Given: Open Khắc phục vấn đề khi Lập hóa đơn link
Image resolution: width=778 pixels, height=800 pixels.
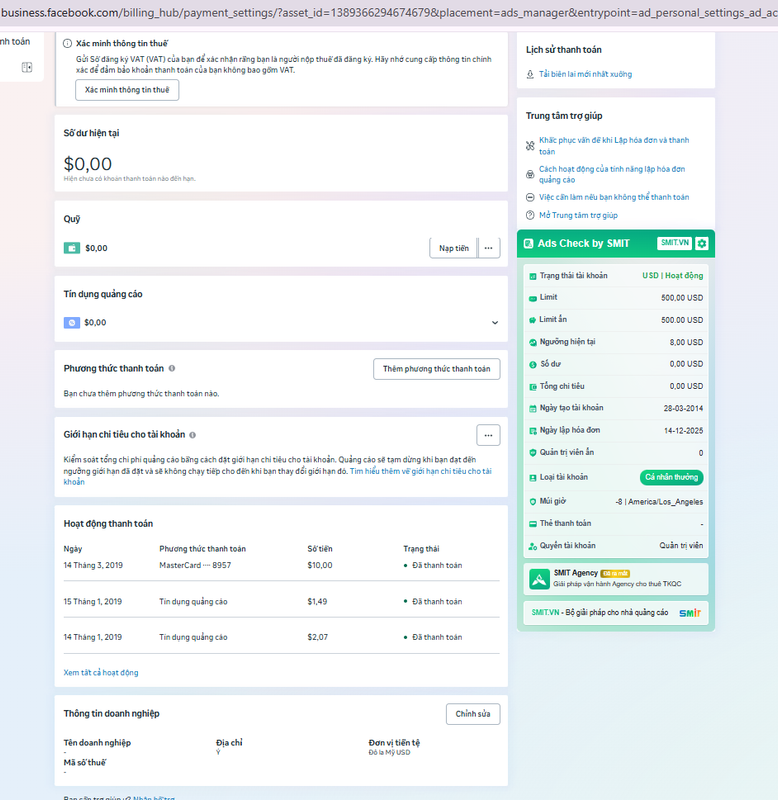Looking at the screenshot, I should coord(614,146).
